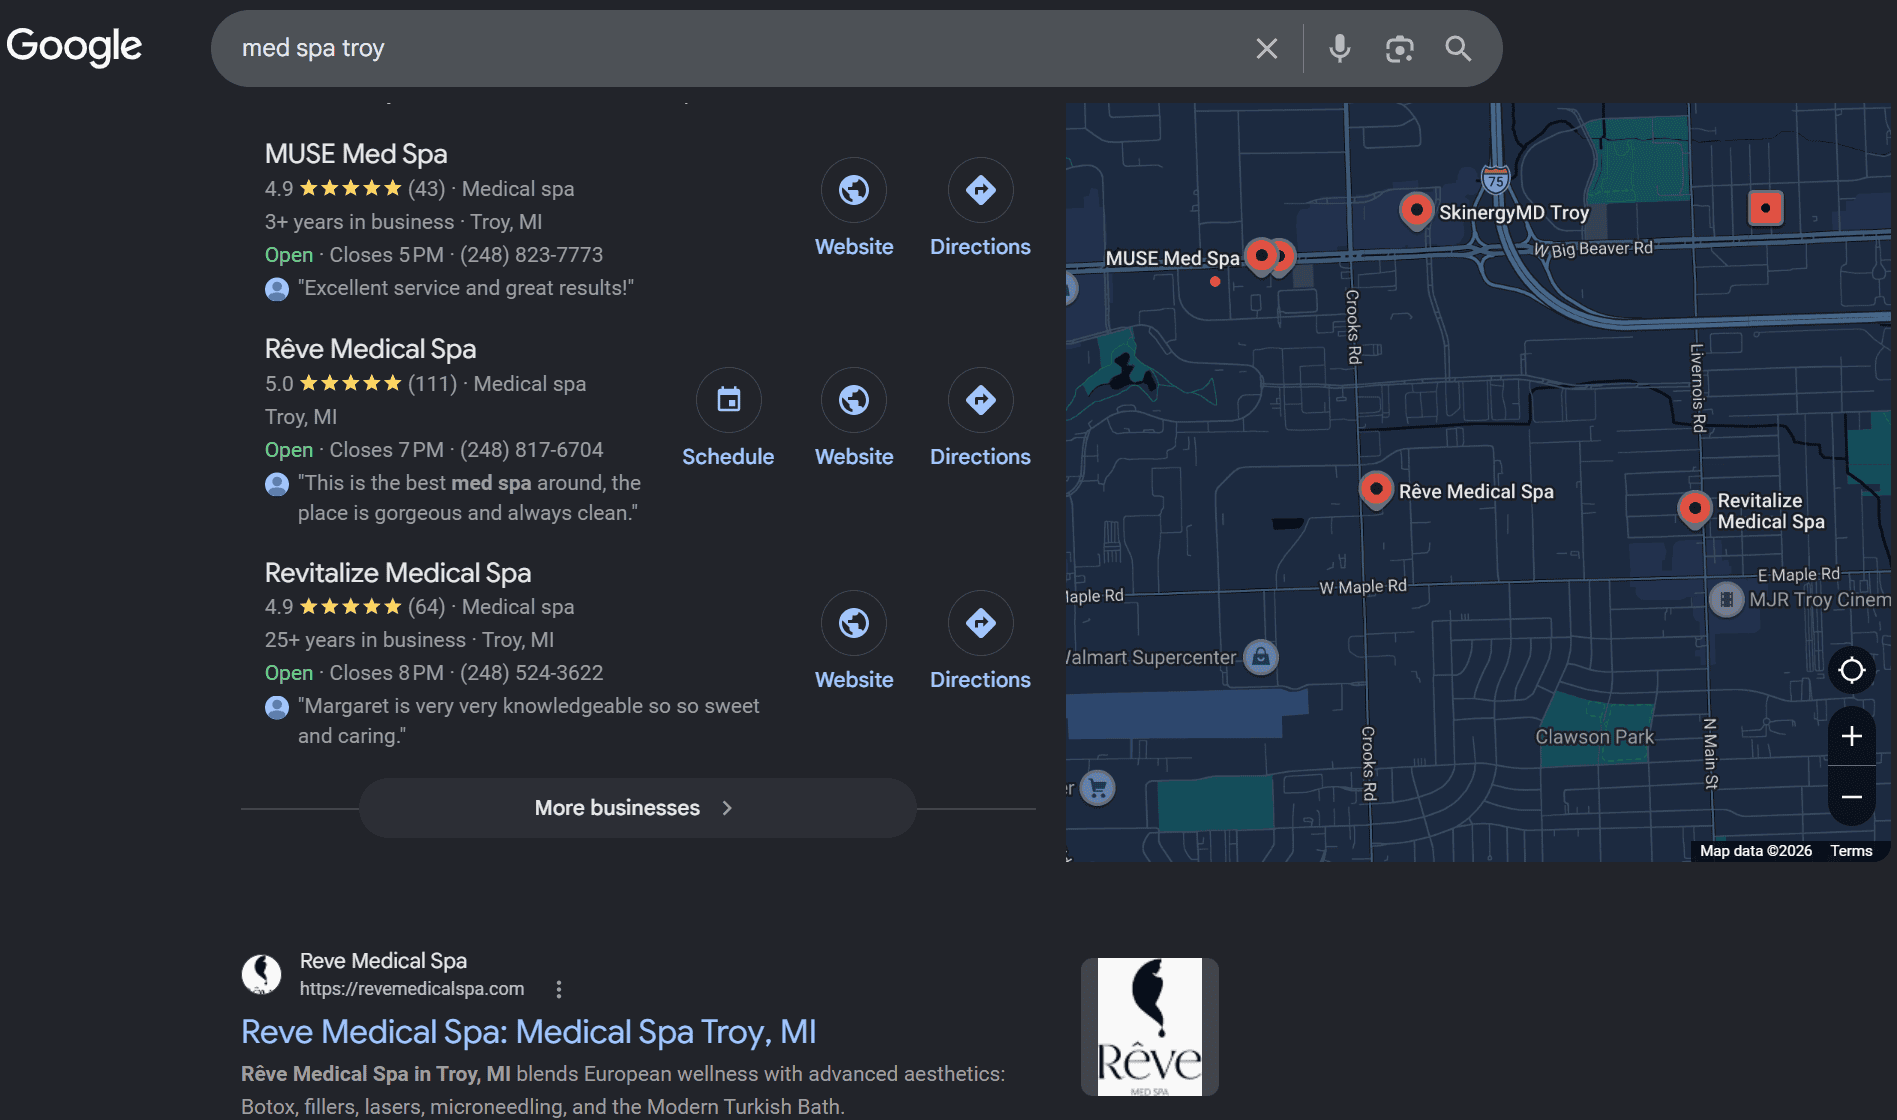Select Rêve Medical Spa map pin
The width and height of the screenshot is (1897, 1120).
point(1376,490)
